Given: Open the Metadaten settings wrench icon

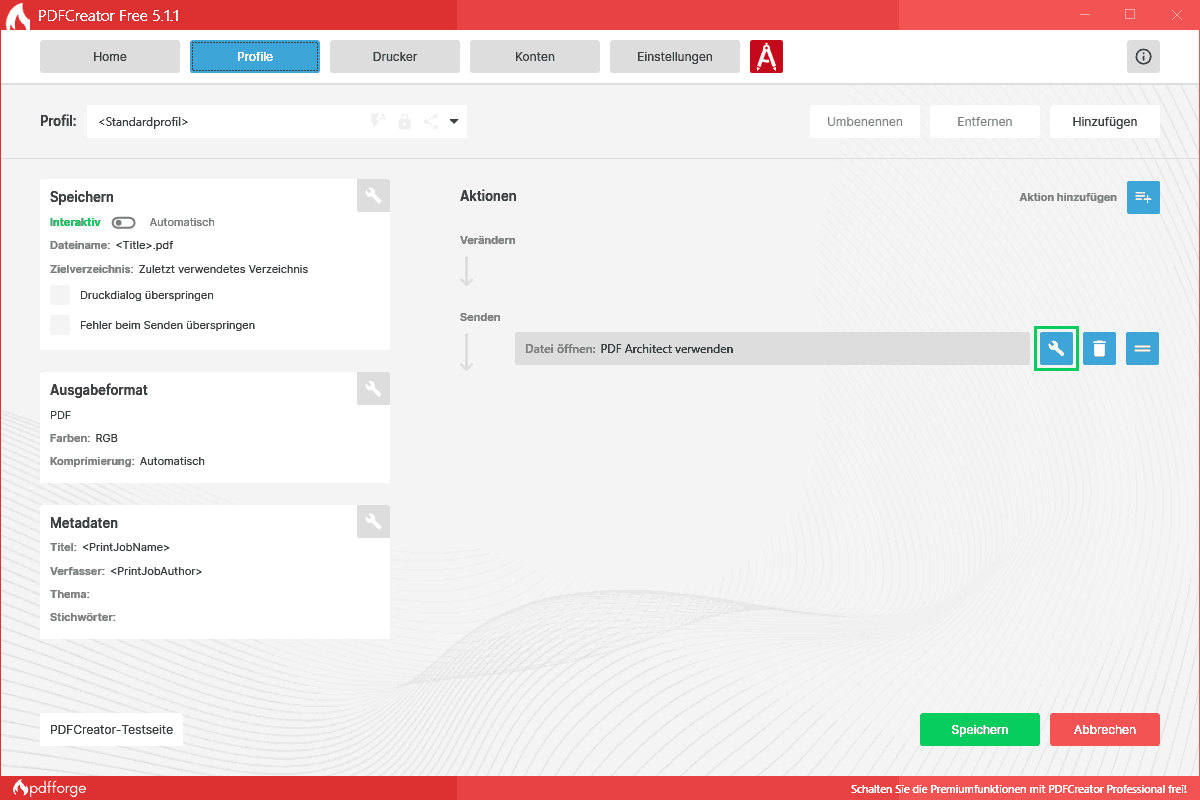Looking at the screenshot, I should tap(373, 521).
